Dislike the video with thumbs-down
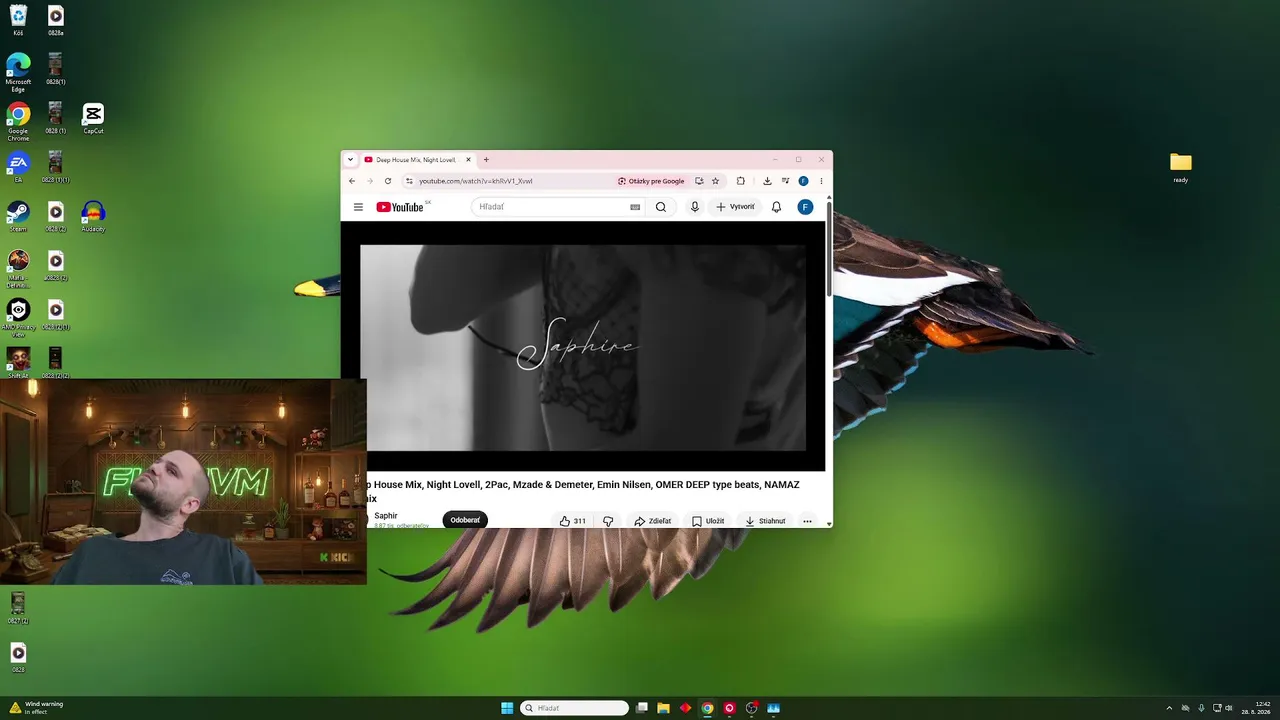 [x=607, y=521]
